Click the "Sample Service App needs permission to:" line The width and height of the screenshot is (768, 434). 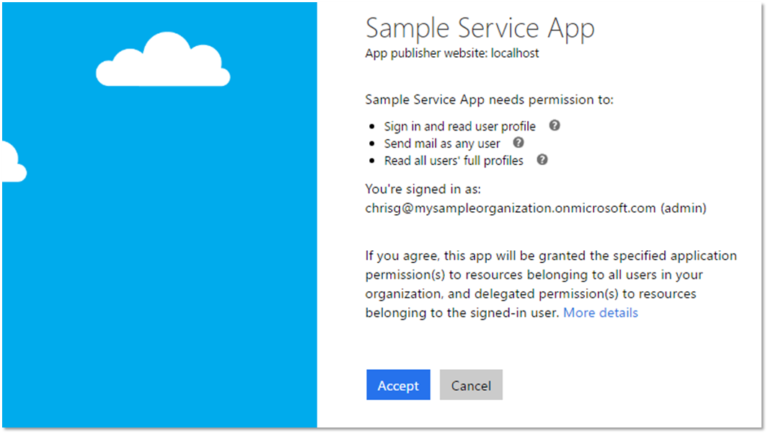tap(489, 100)
